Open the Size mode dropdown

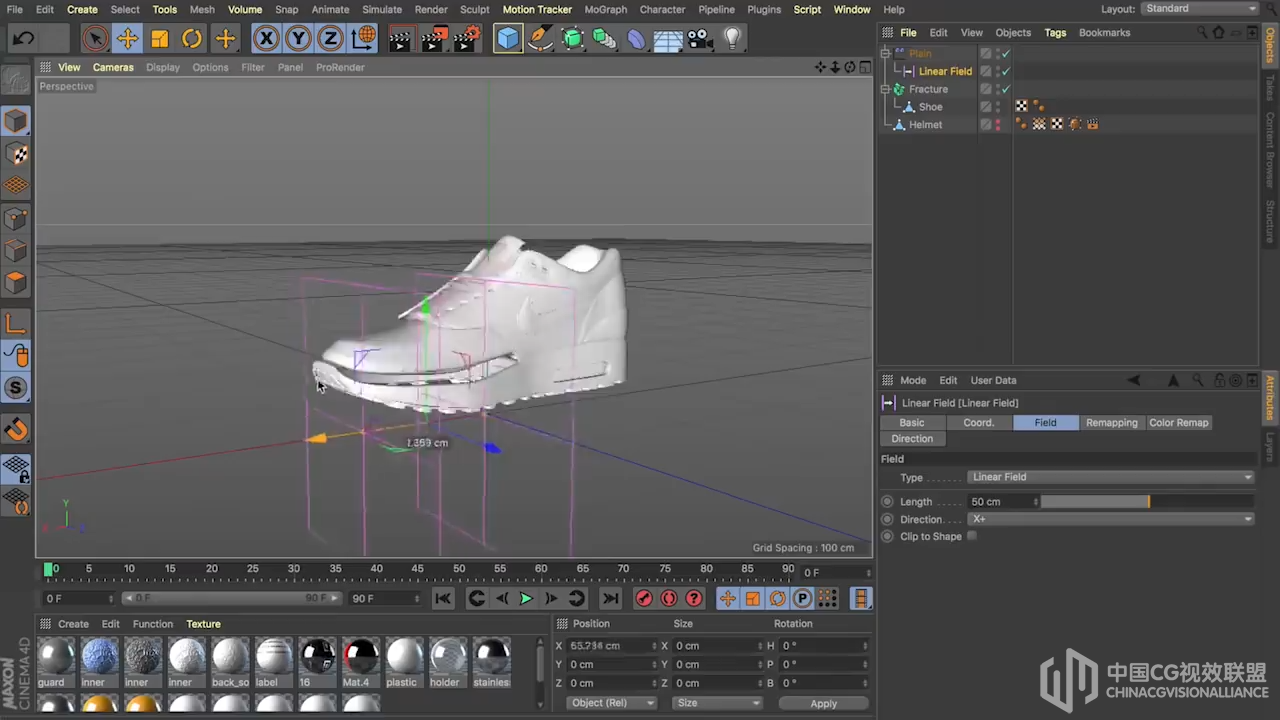coord(718,703)
